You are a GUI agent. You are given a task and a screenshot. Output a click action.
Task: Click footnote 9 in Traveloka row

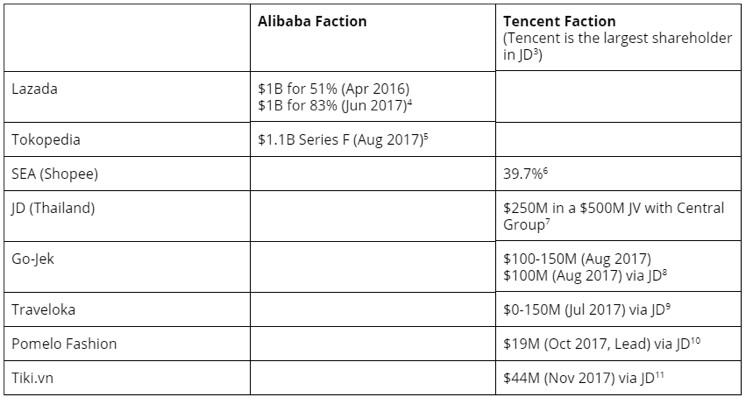(668, 306)
